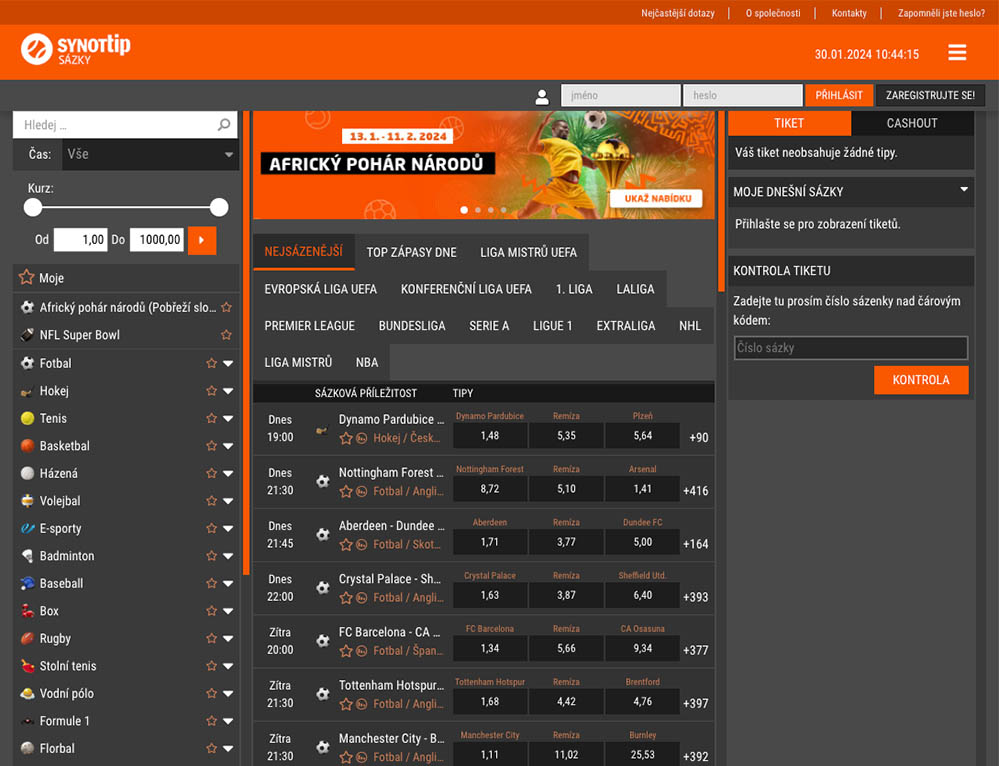Click the Rugby ball icon
This screenshot has height=766, width=999.
27,638
